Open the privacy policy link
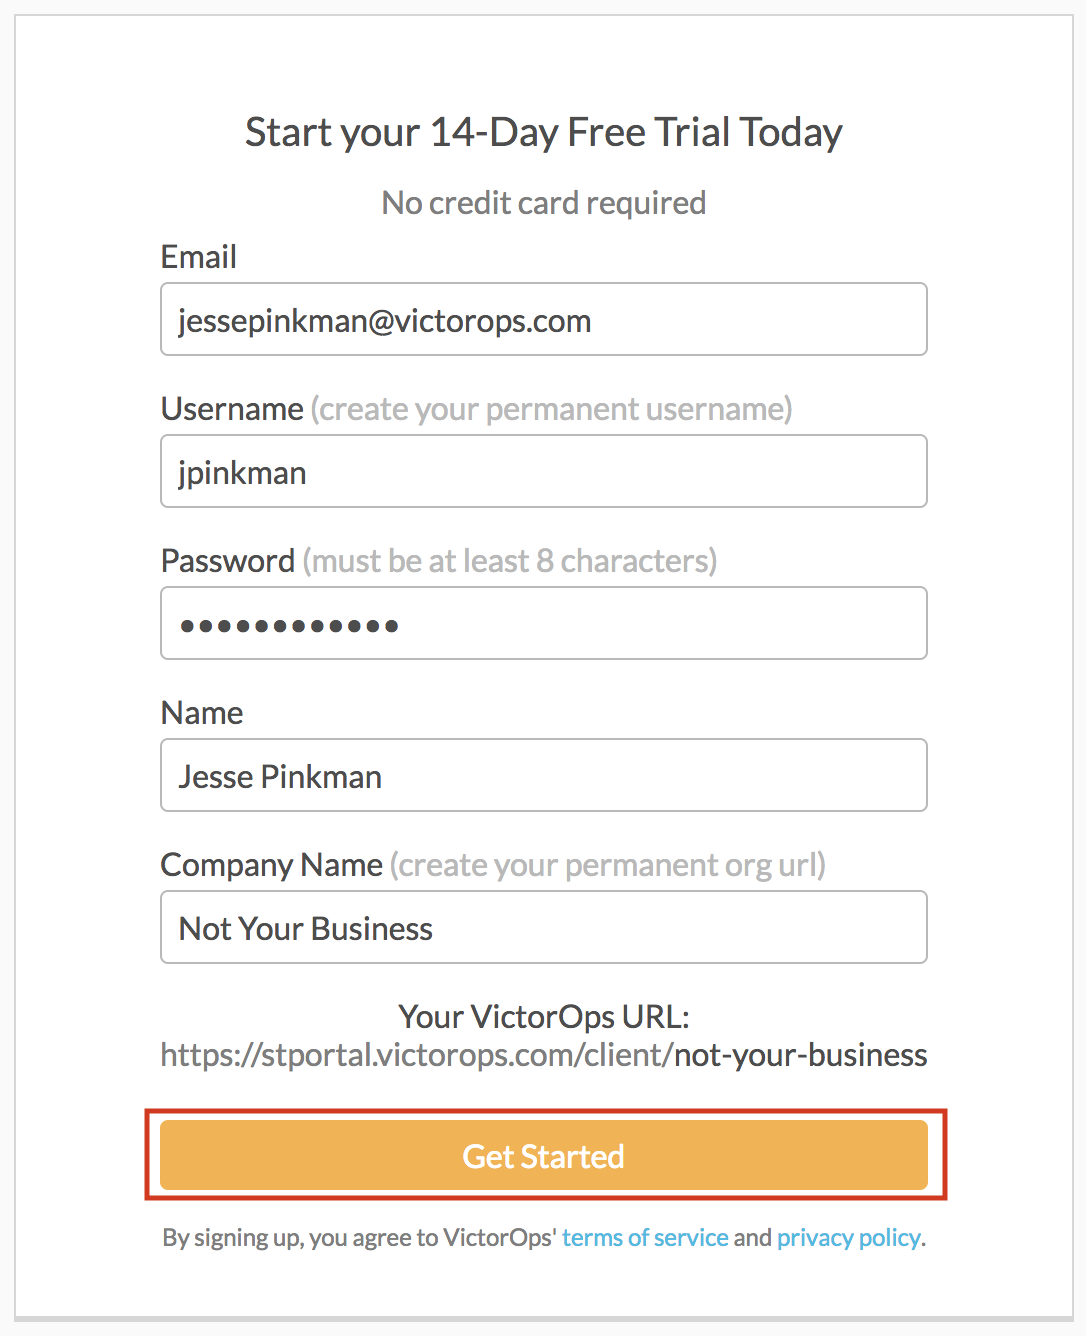This screenshot has width=1086, height=1336. click(x=849, y=1238)
